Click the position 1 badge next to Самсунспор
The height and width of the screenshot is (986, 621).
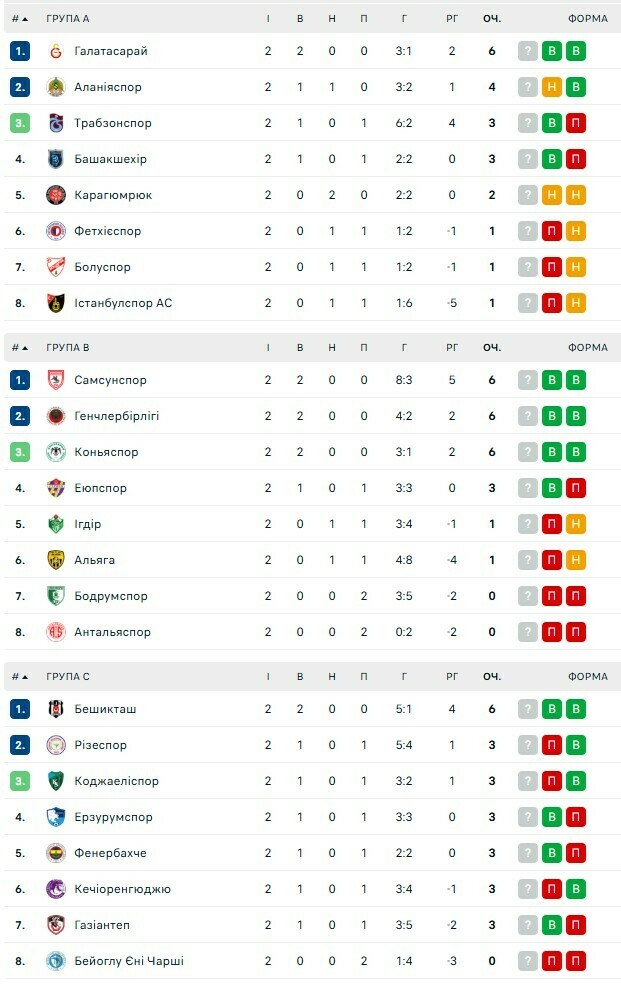[20, 380]
